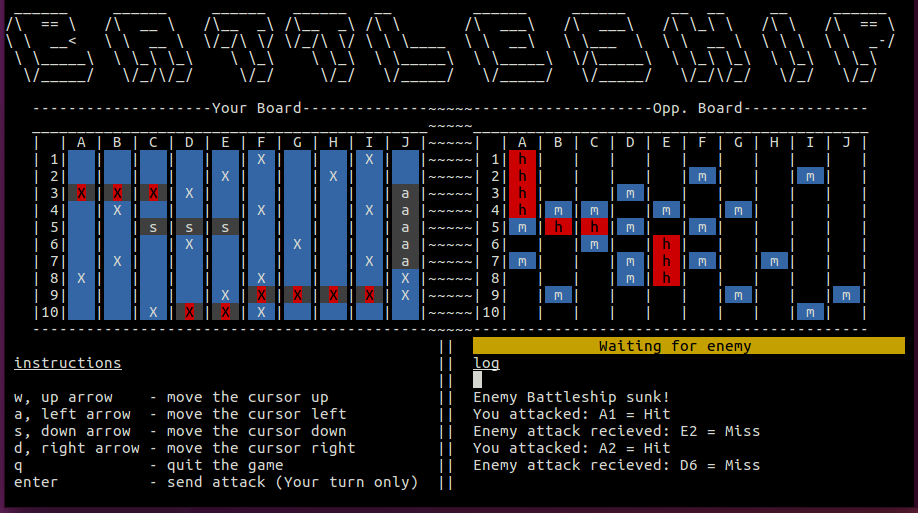This screenshot has height=513, width=918.
Task: Target hit cell E8 on Opp. Board
Action: tap(666, 278)
